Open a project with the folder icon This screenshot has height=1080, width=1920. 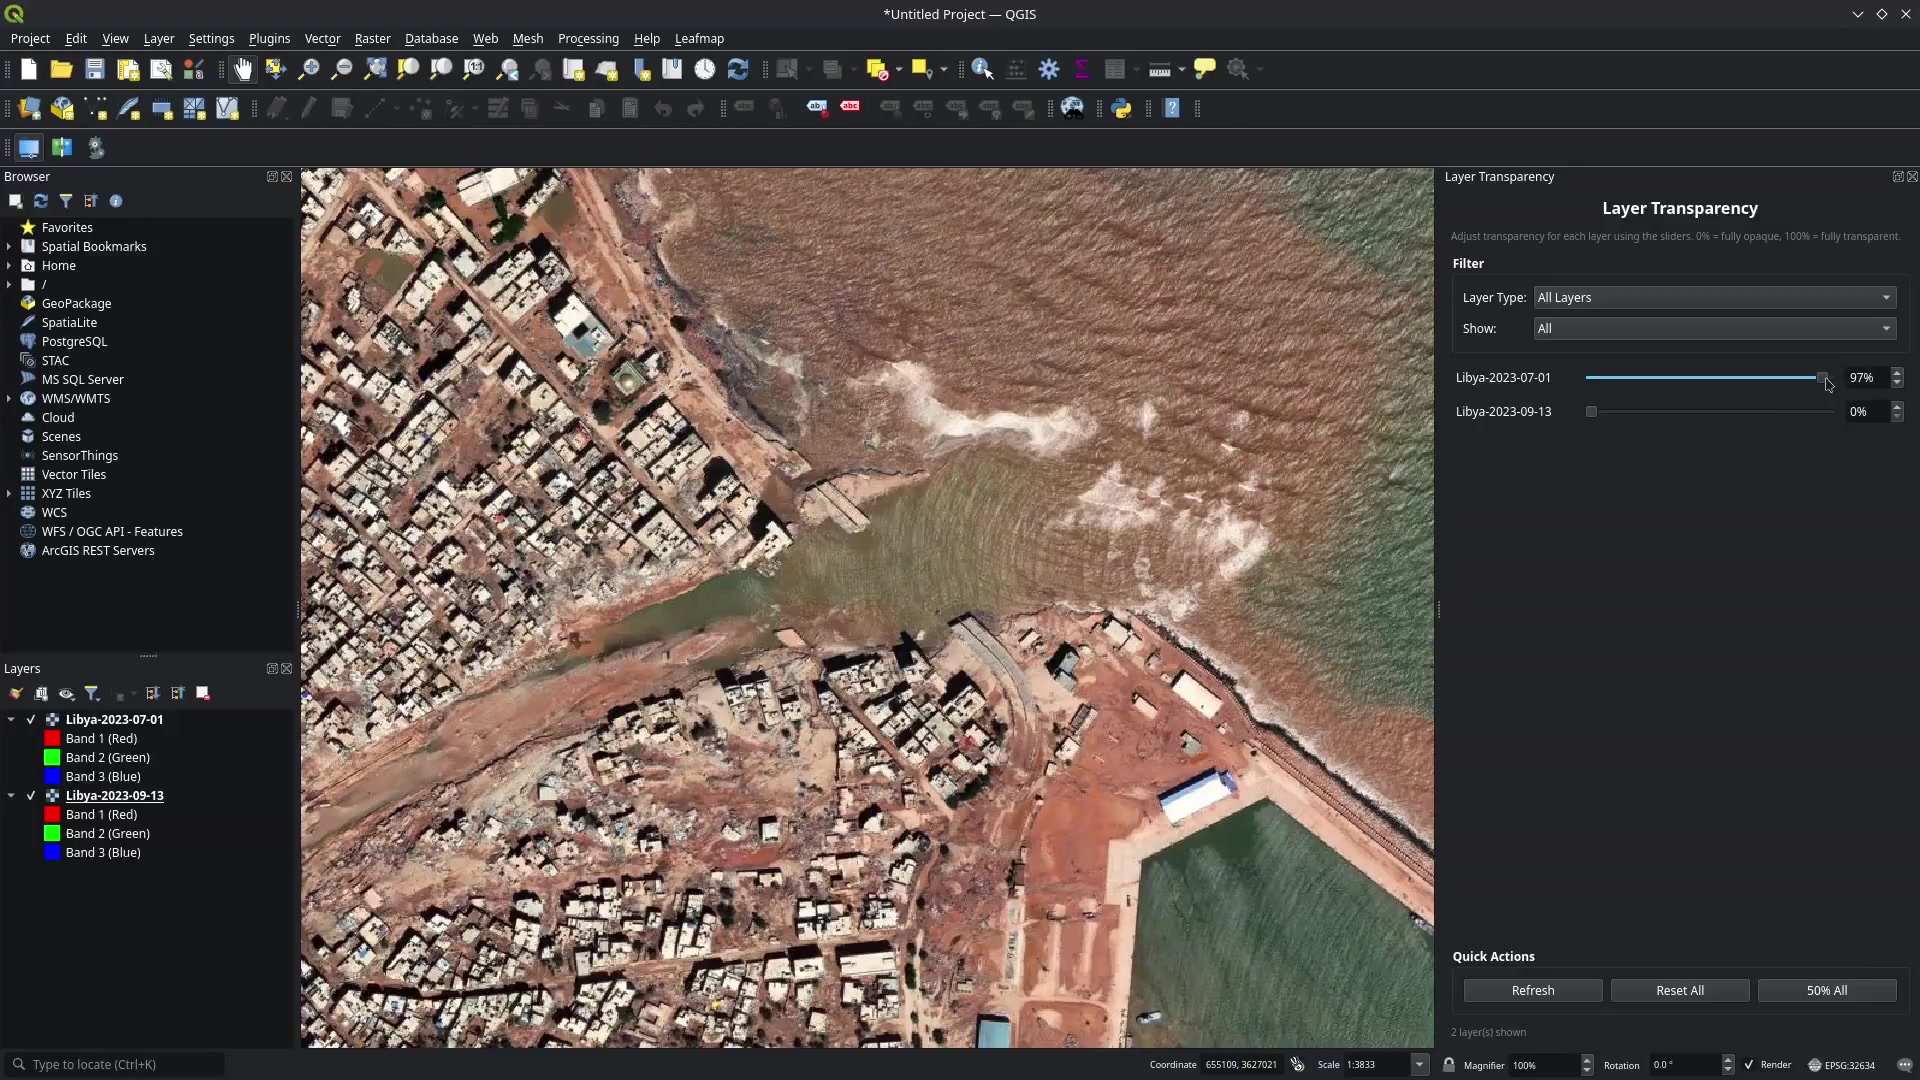click(62, 69)
